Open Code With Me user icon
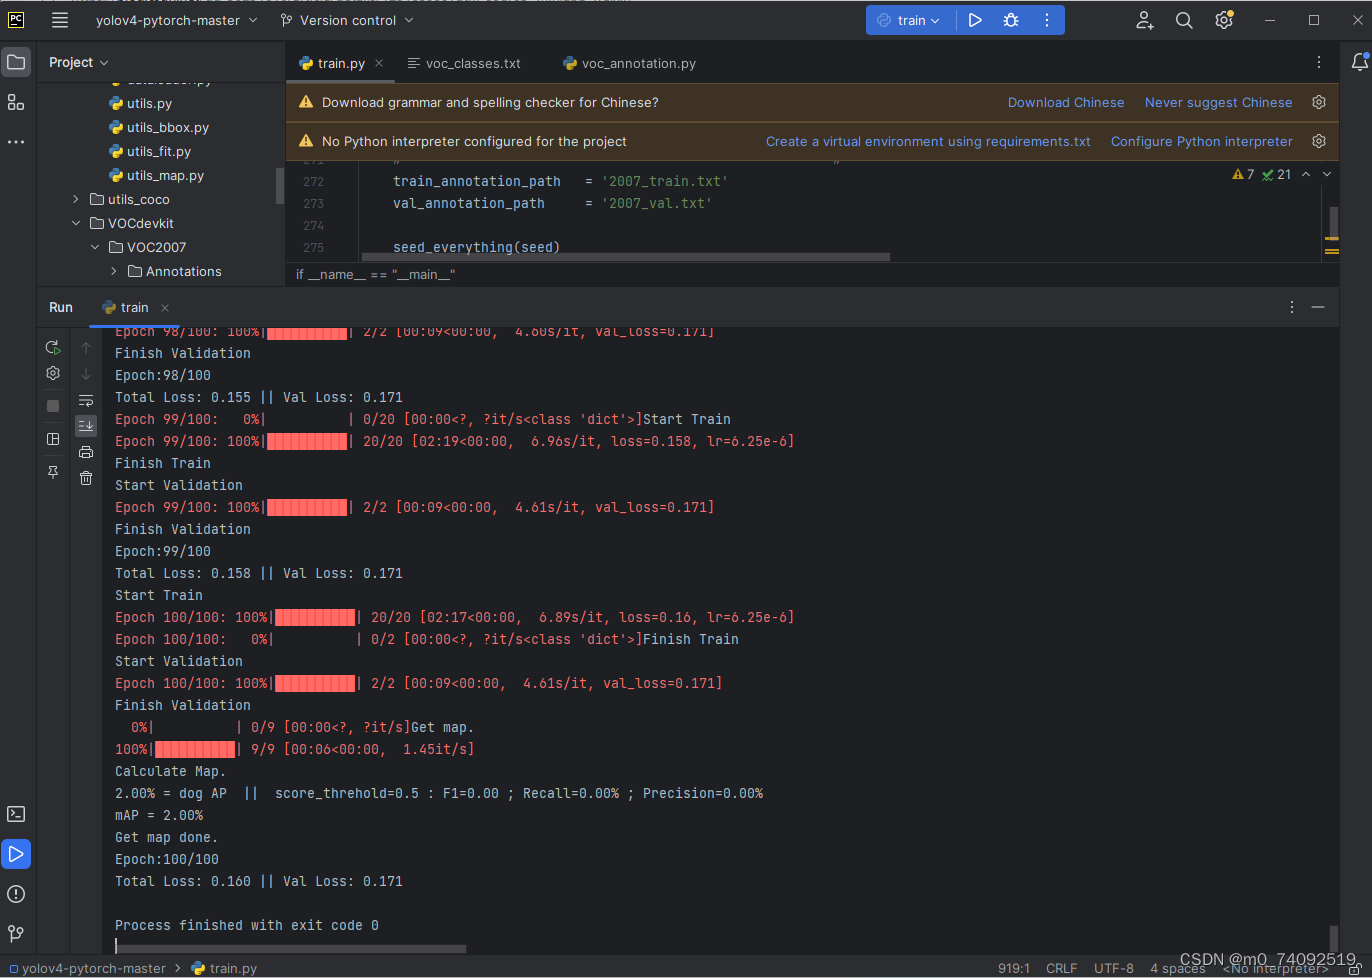This screenshot has width=1372, height=978. click(1145, 20)
